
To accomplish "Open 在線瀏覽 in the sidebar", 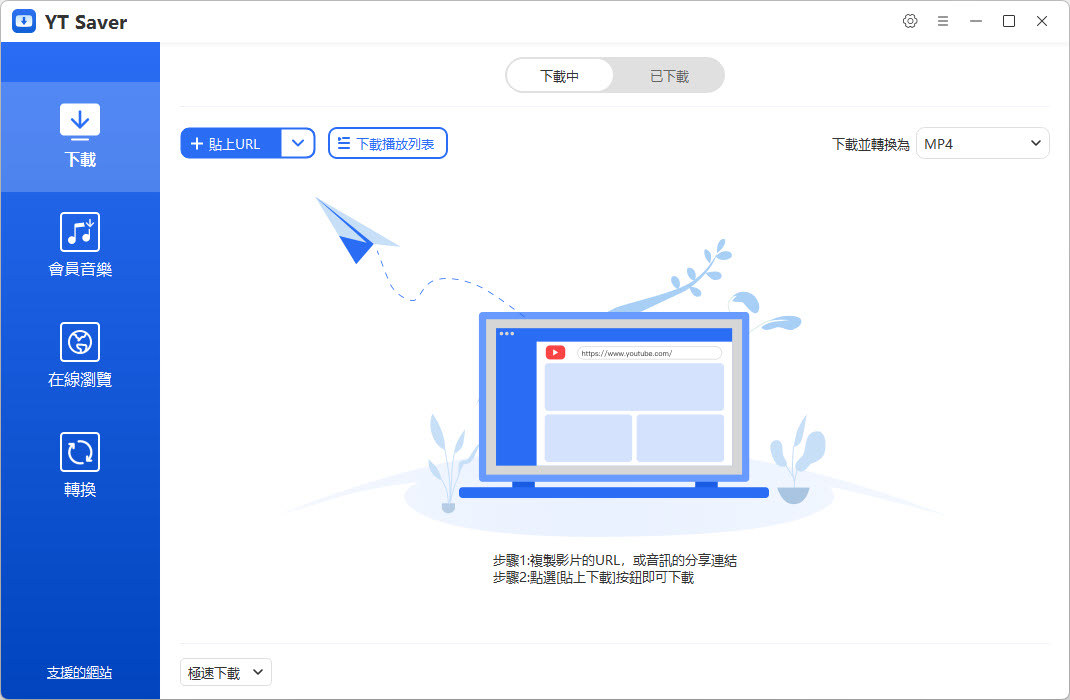I will (x=79, y=355).
